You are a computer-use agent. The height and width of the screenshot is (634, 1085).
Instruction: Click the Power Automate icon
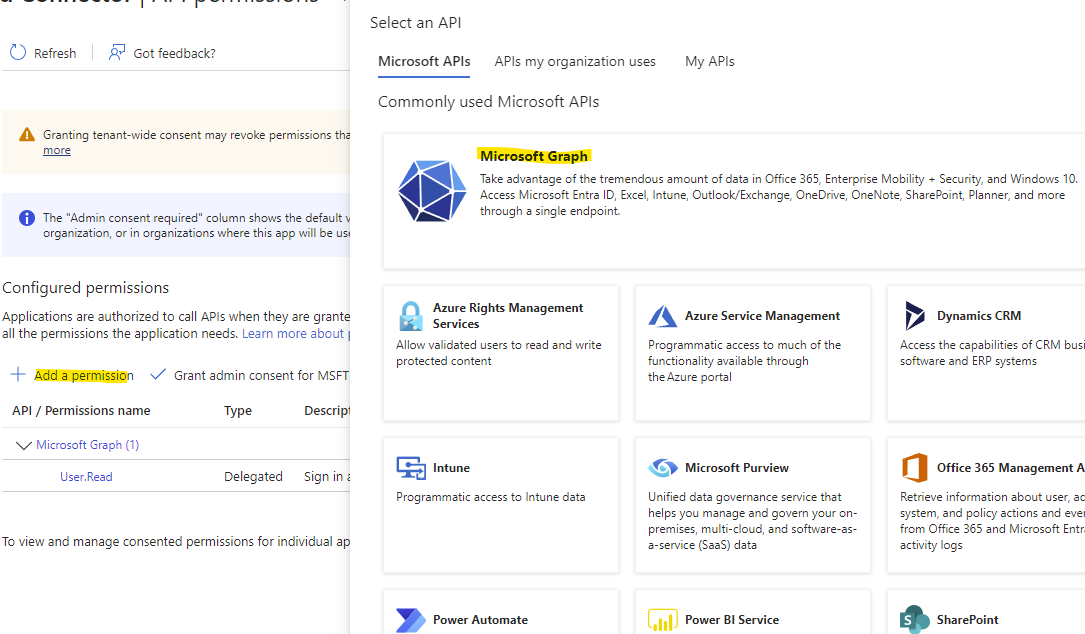411,620
